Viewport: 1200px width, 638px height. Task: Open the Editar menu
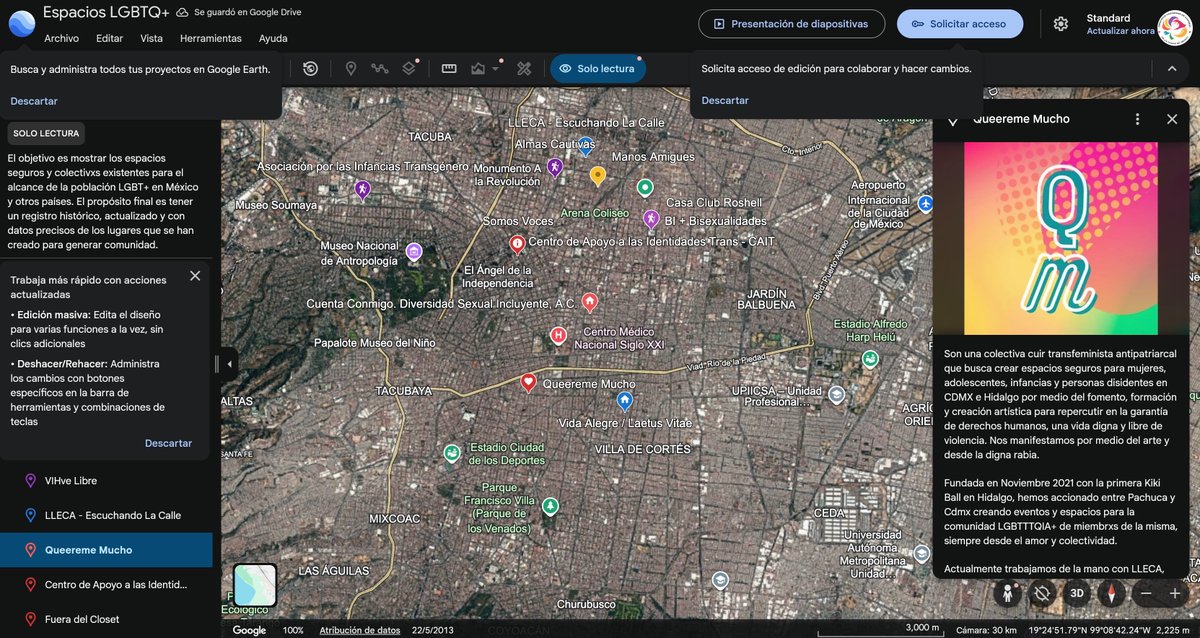pos(109,38)
